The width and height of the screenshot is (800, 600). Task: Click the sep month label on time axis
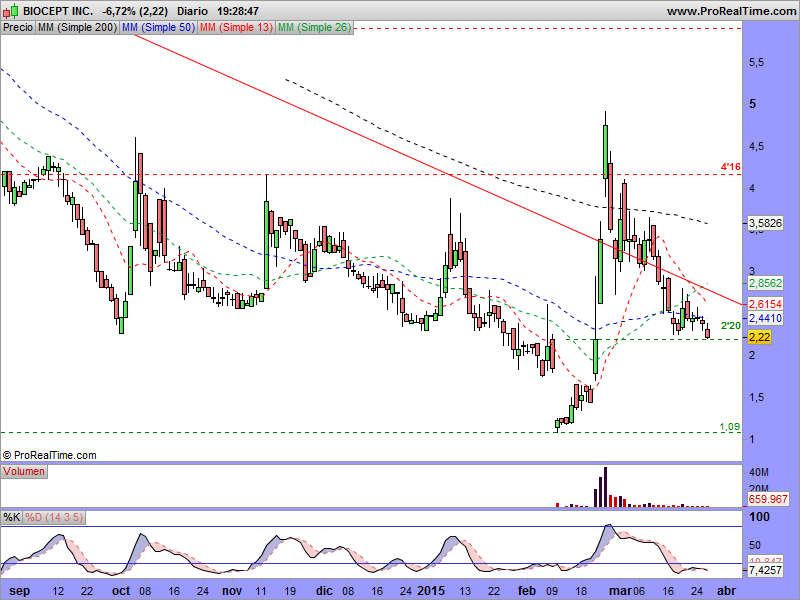[x=20, y=591]
